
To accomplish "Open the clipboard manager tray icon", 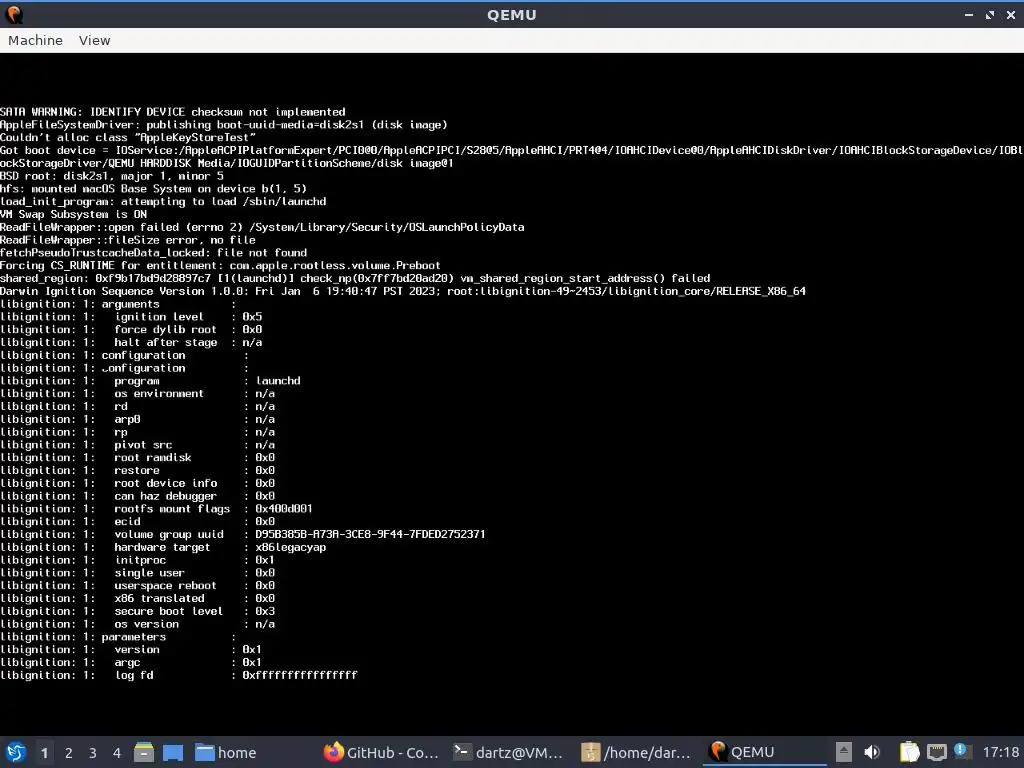I will (909, 752).
